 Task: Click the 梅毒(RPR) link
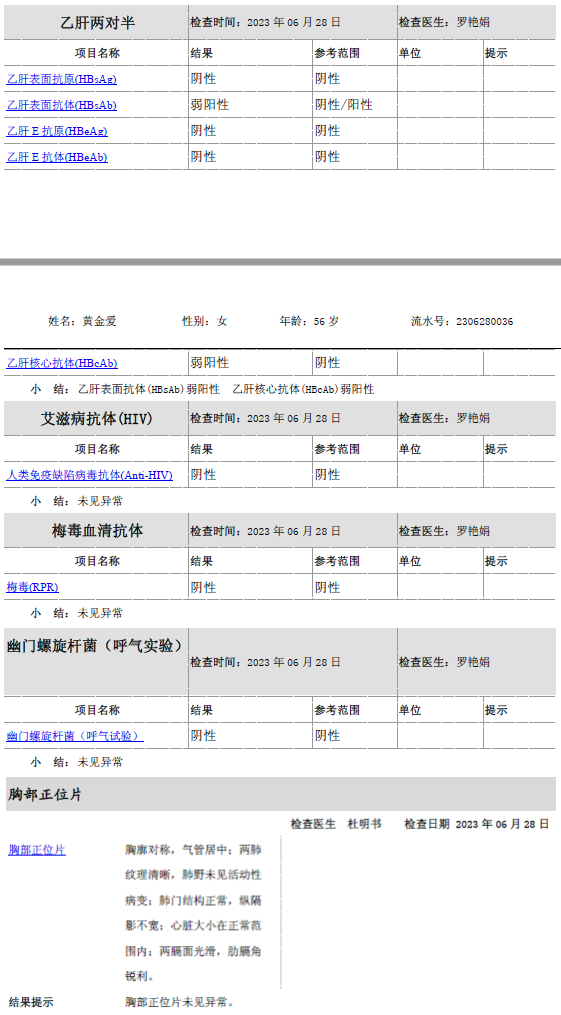(32, 588)
